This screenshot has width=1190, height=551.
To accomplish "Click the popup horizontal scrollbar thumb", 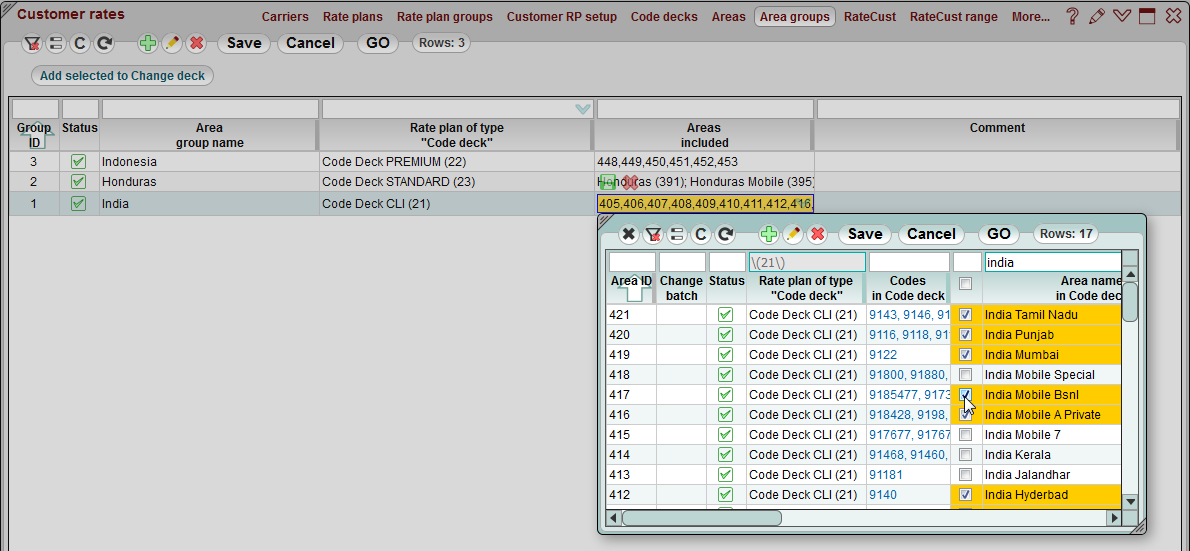I will tap(701, 518).
